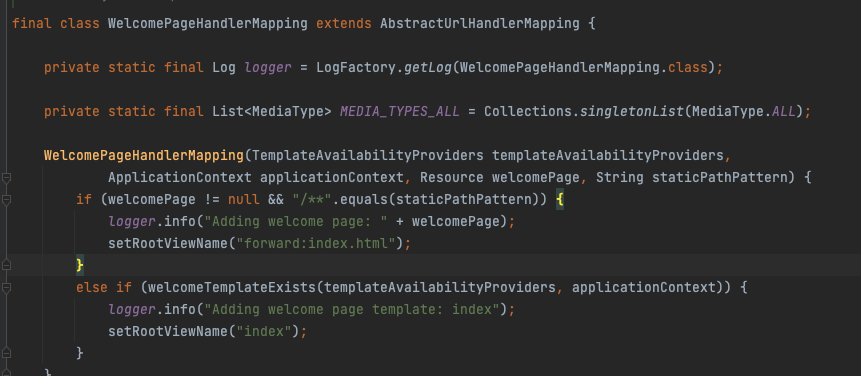This screenshot has height=376, width=861.
Task: Click the 'ApplicationContext' parameter type
Action: coord(180,177)
